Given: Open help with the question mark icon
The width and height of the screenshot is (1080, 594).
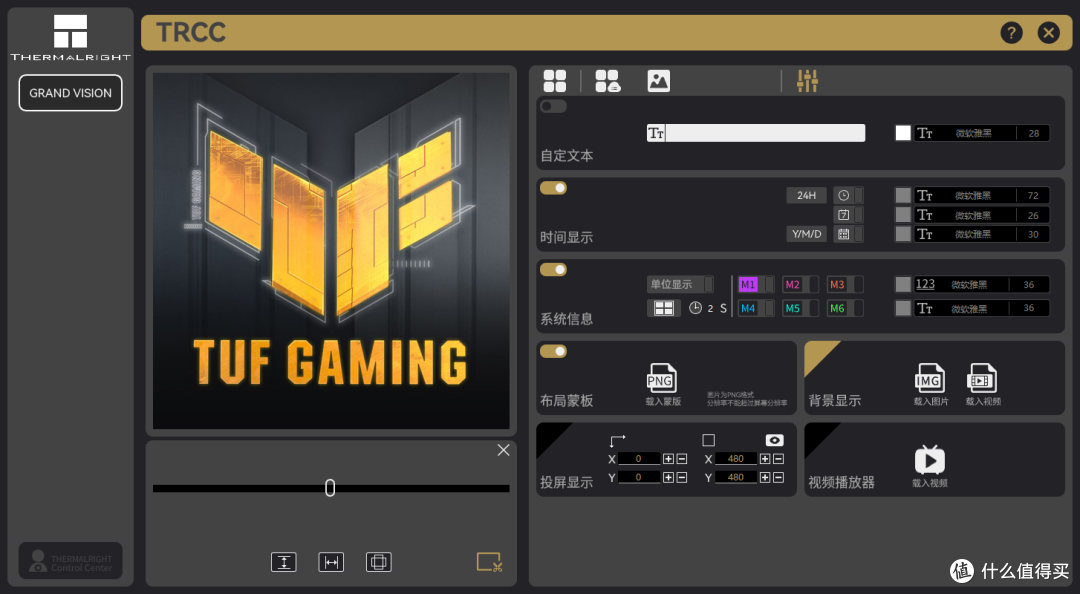Looking at the screenshot, I should coord(1011,32).
